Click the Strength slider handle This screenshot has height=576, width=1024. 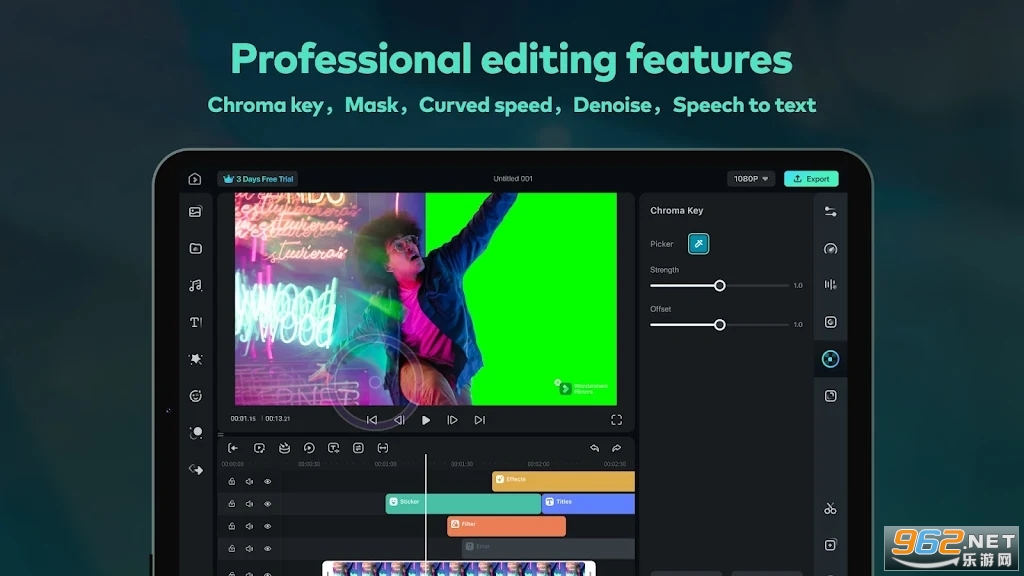point(720,285)
